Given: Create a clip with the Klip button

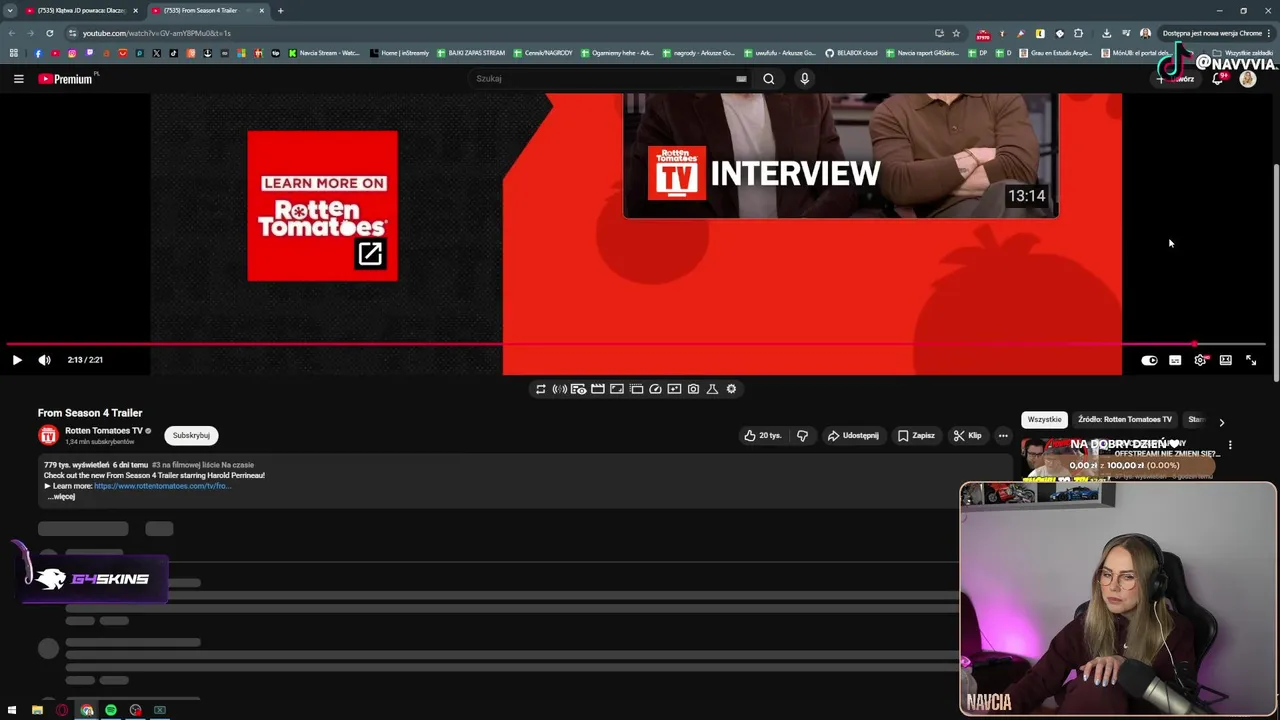Looking at the screenshot, I should 967,436.
